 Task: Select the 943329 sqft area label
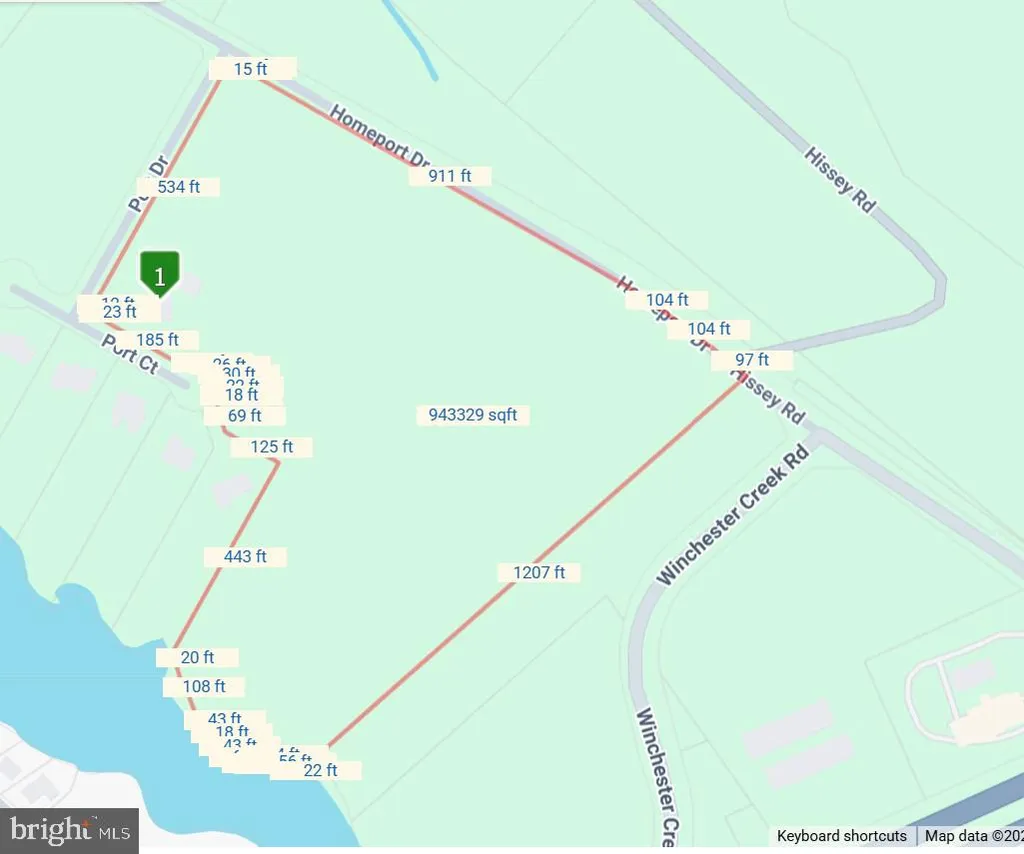473,415
